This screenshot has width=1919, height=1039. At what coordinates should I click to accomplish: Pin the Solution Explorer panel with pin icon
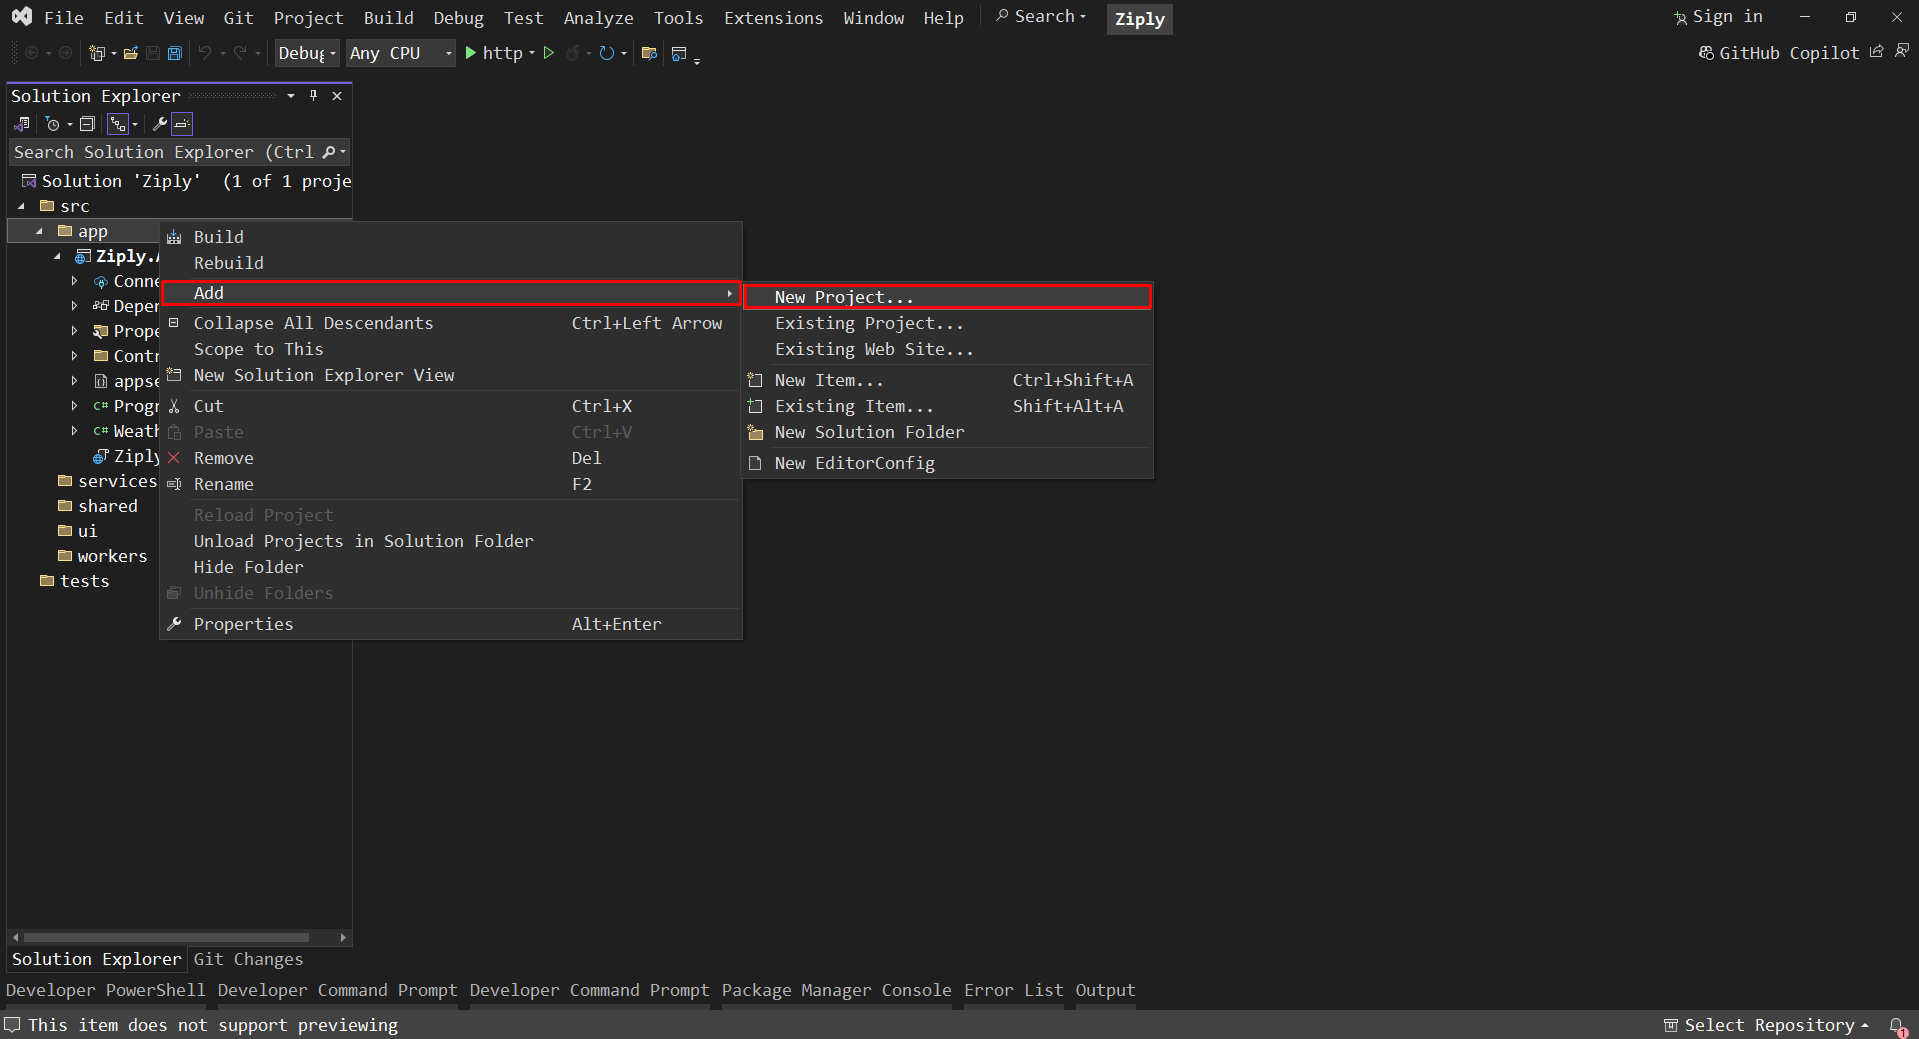pos(313,96)
